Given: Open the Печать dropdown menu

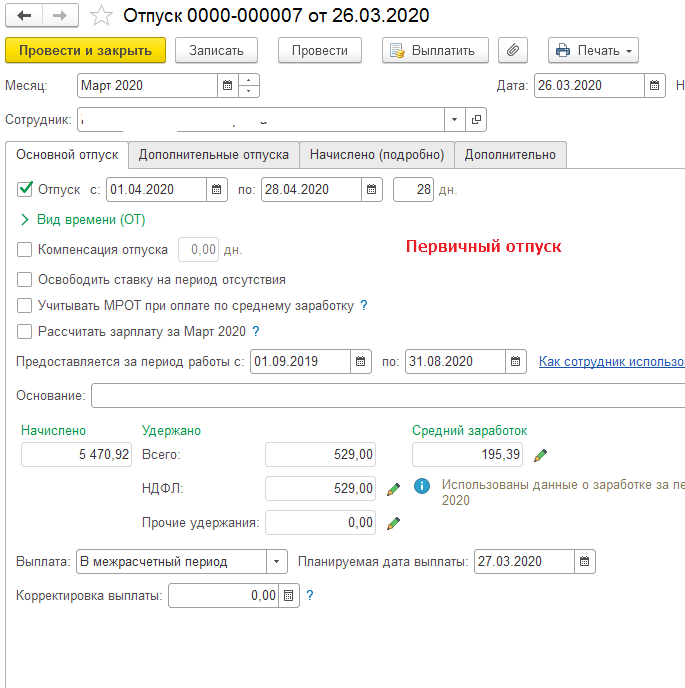Looking at the screenshot, I should 593,50.
